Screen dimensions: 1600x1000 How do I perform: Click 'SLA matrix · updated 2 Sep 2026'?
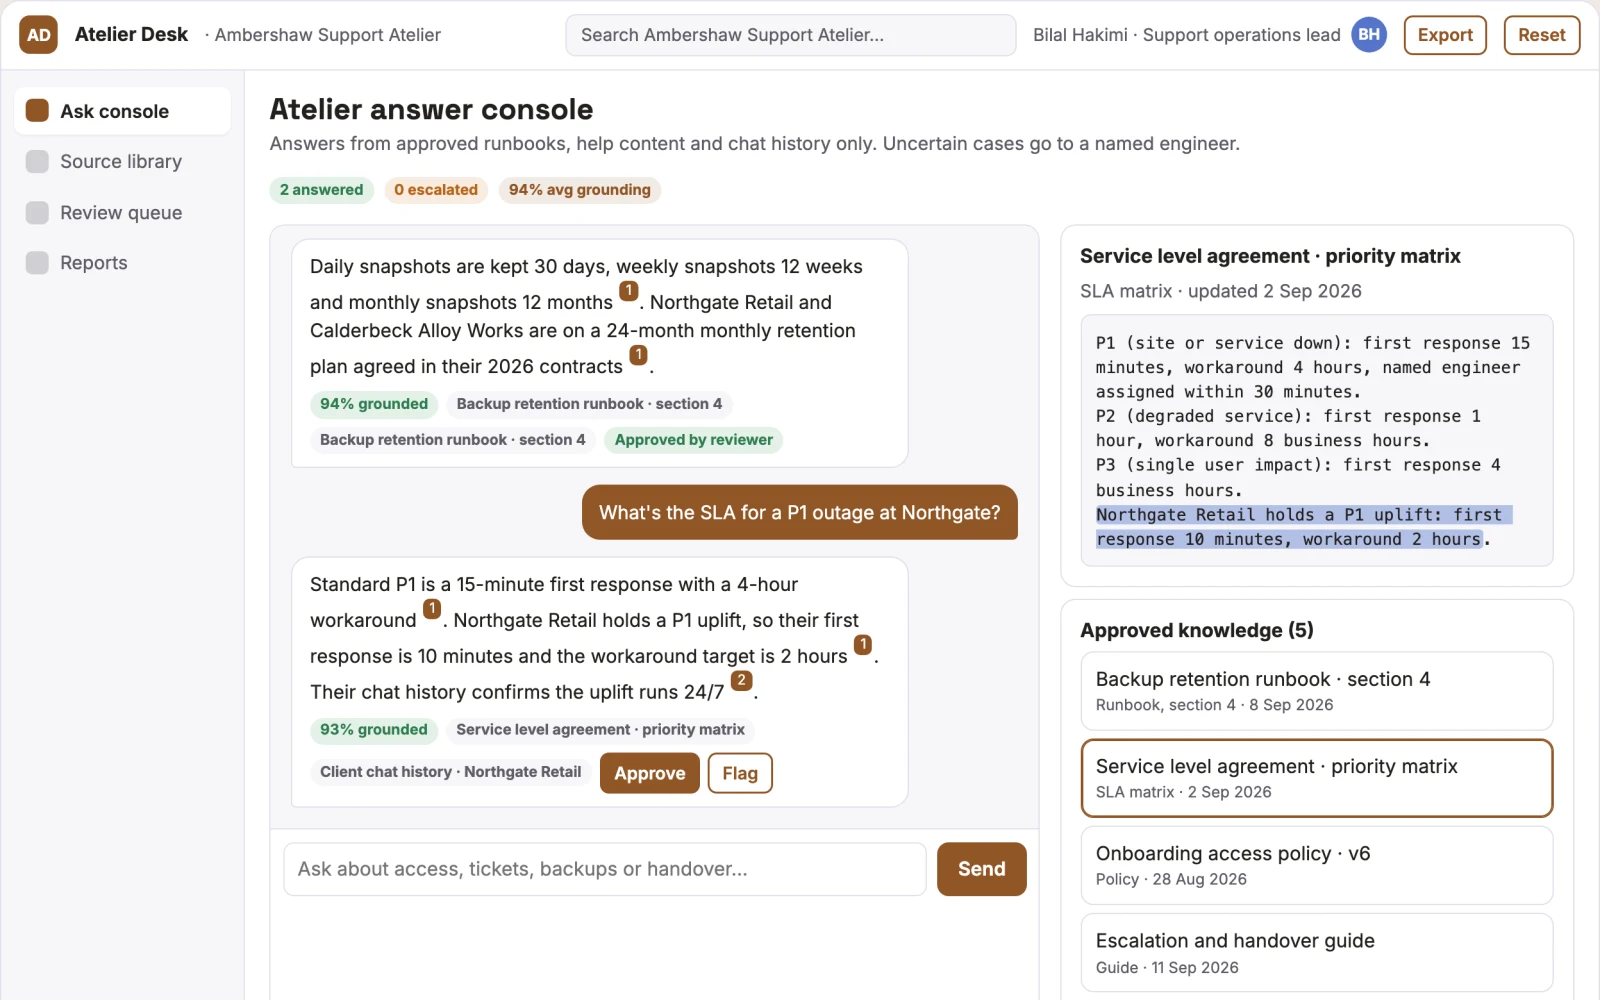point(1220,291)
